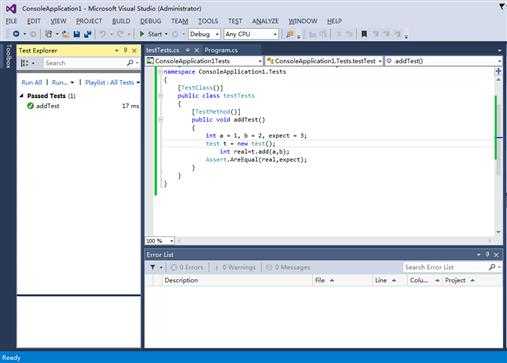The height and width of the screenshot is (363, 507).
Task: Sort by the Description column header
Action: (x=237, y=280)
